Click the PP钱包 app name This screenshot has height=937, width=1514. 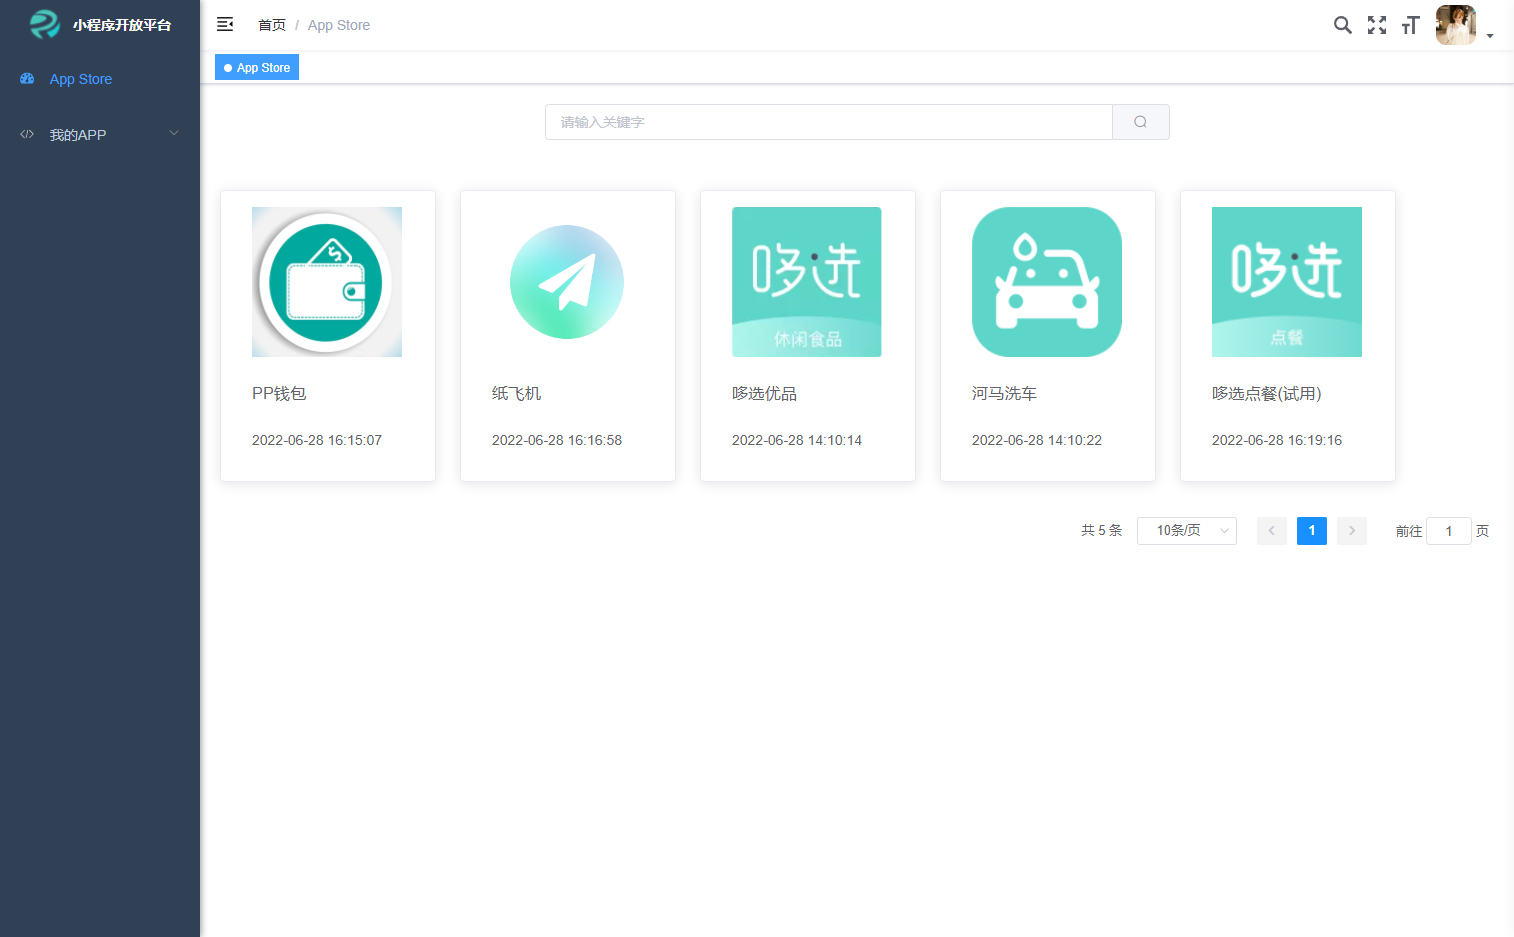[x=279, y=393]
